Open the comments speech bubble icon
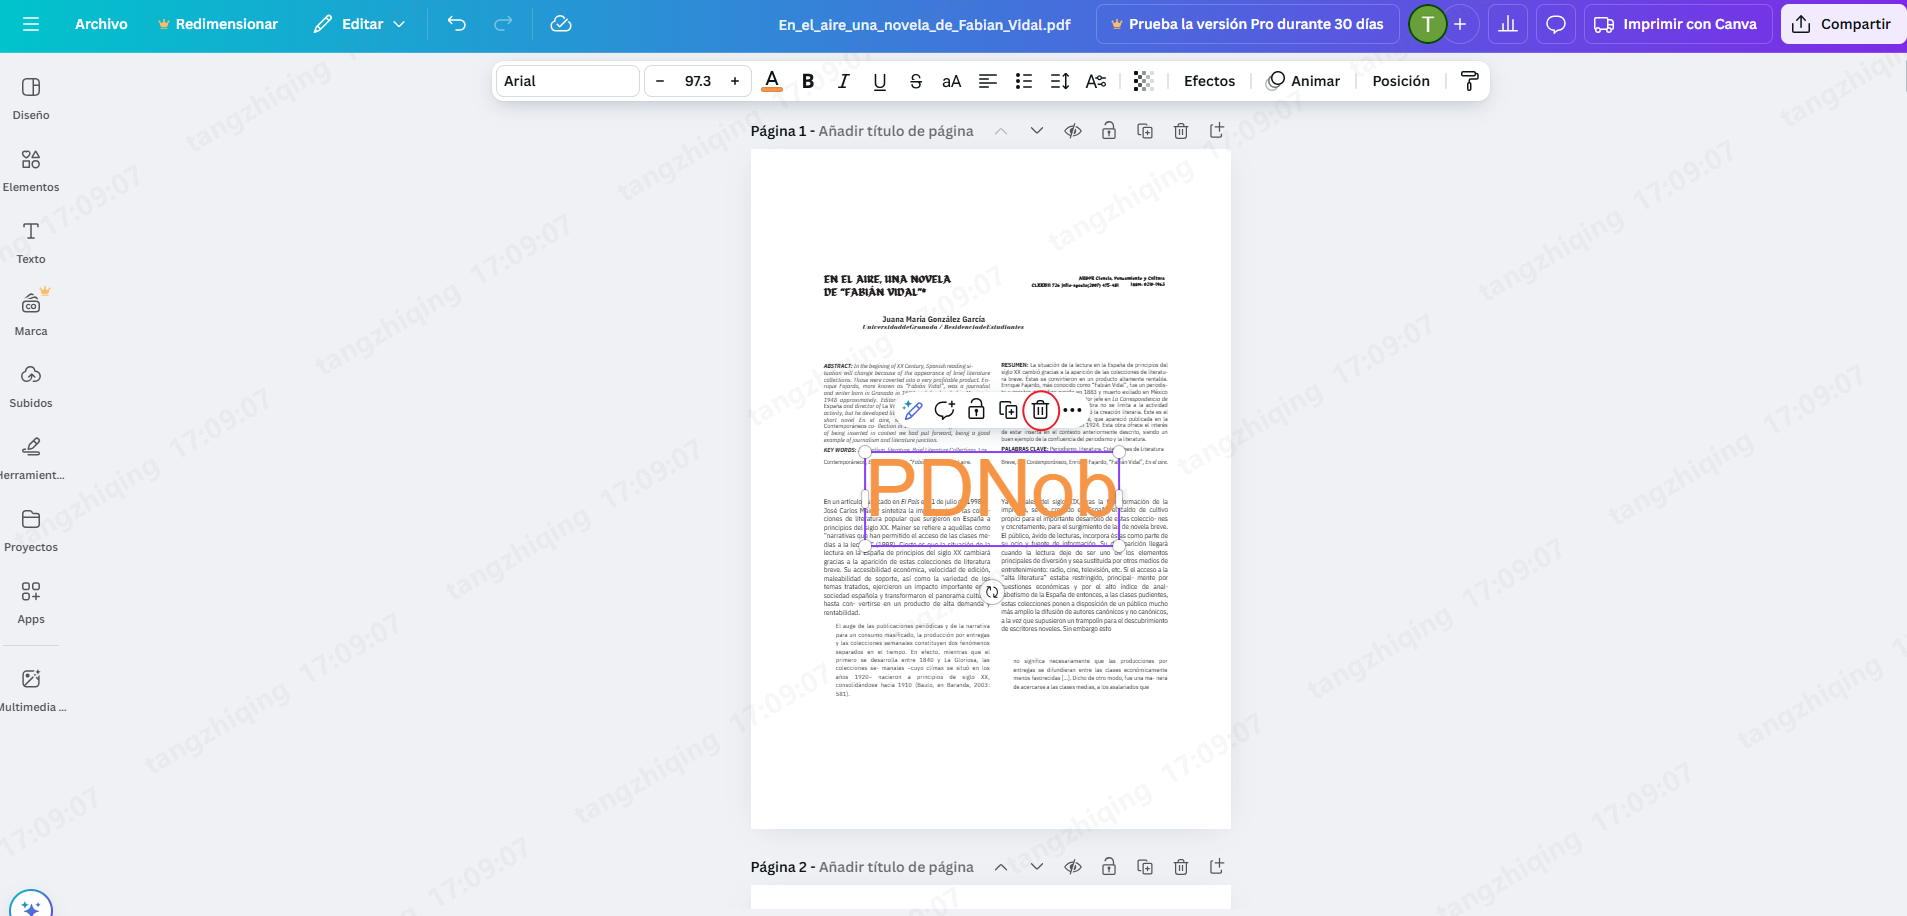Viewport: 1907px width, 916px height. coord(1556,24)
